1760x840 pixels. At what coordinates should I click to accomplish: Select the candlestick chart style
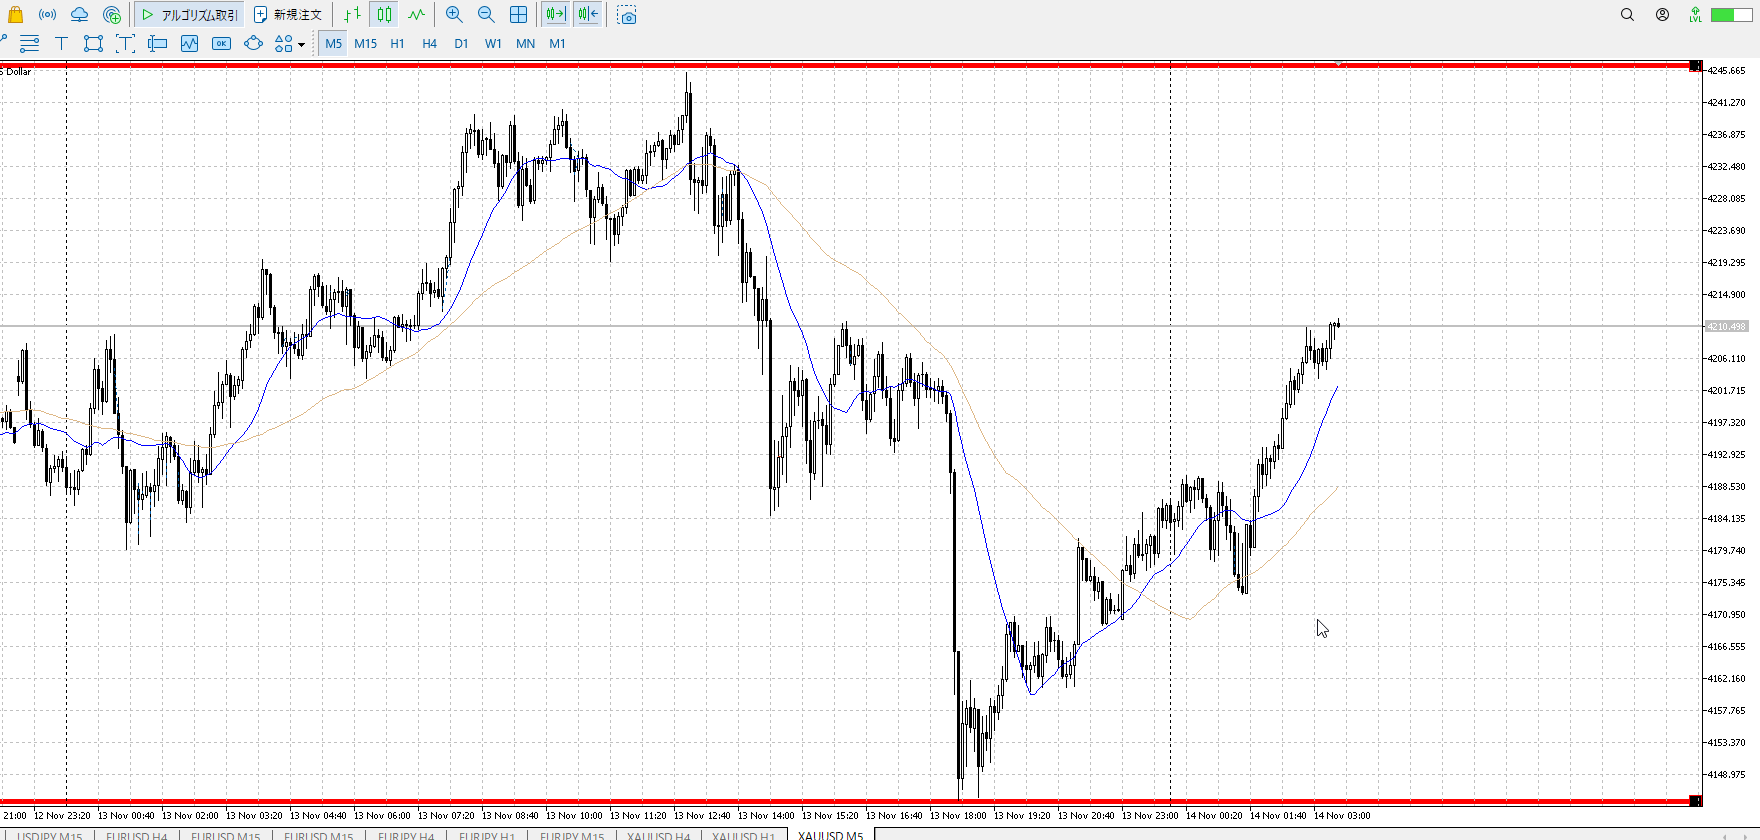(384, 15)
